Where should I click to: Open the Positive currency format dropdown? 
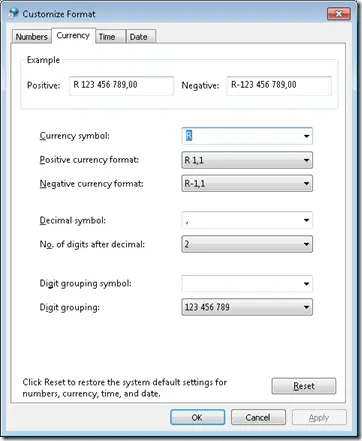point(247,160)
